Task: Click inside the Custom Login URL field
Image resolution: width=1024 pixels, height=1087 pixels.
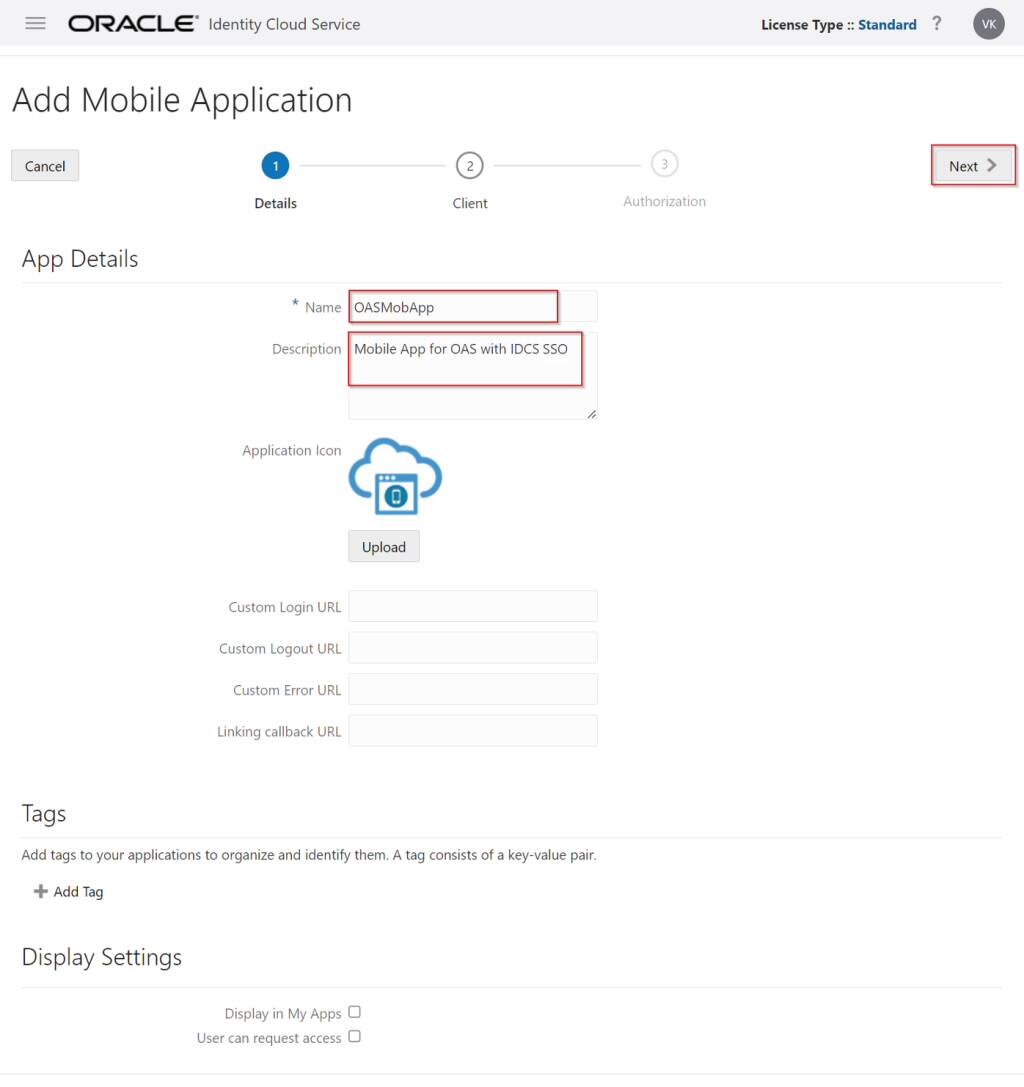Action: click(x=472, y=605)
